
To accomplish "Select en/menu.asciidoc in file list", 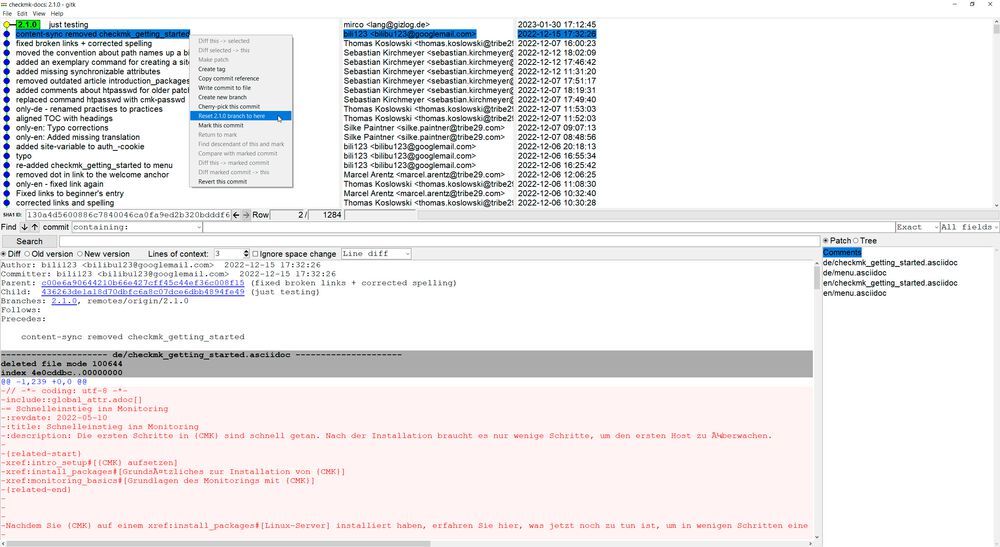I will 855,293.
